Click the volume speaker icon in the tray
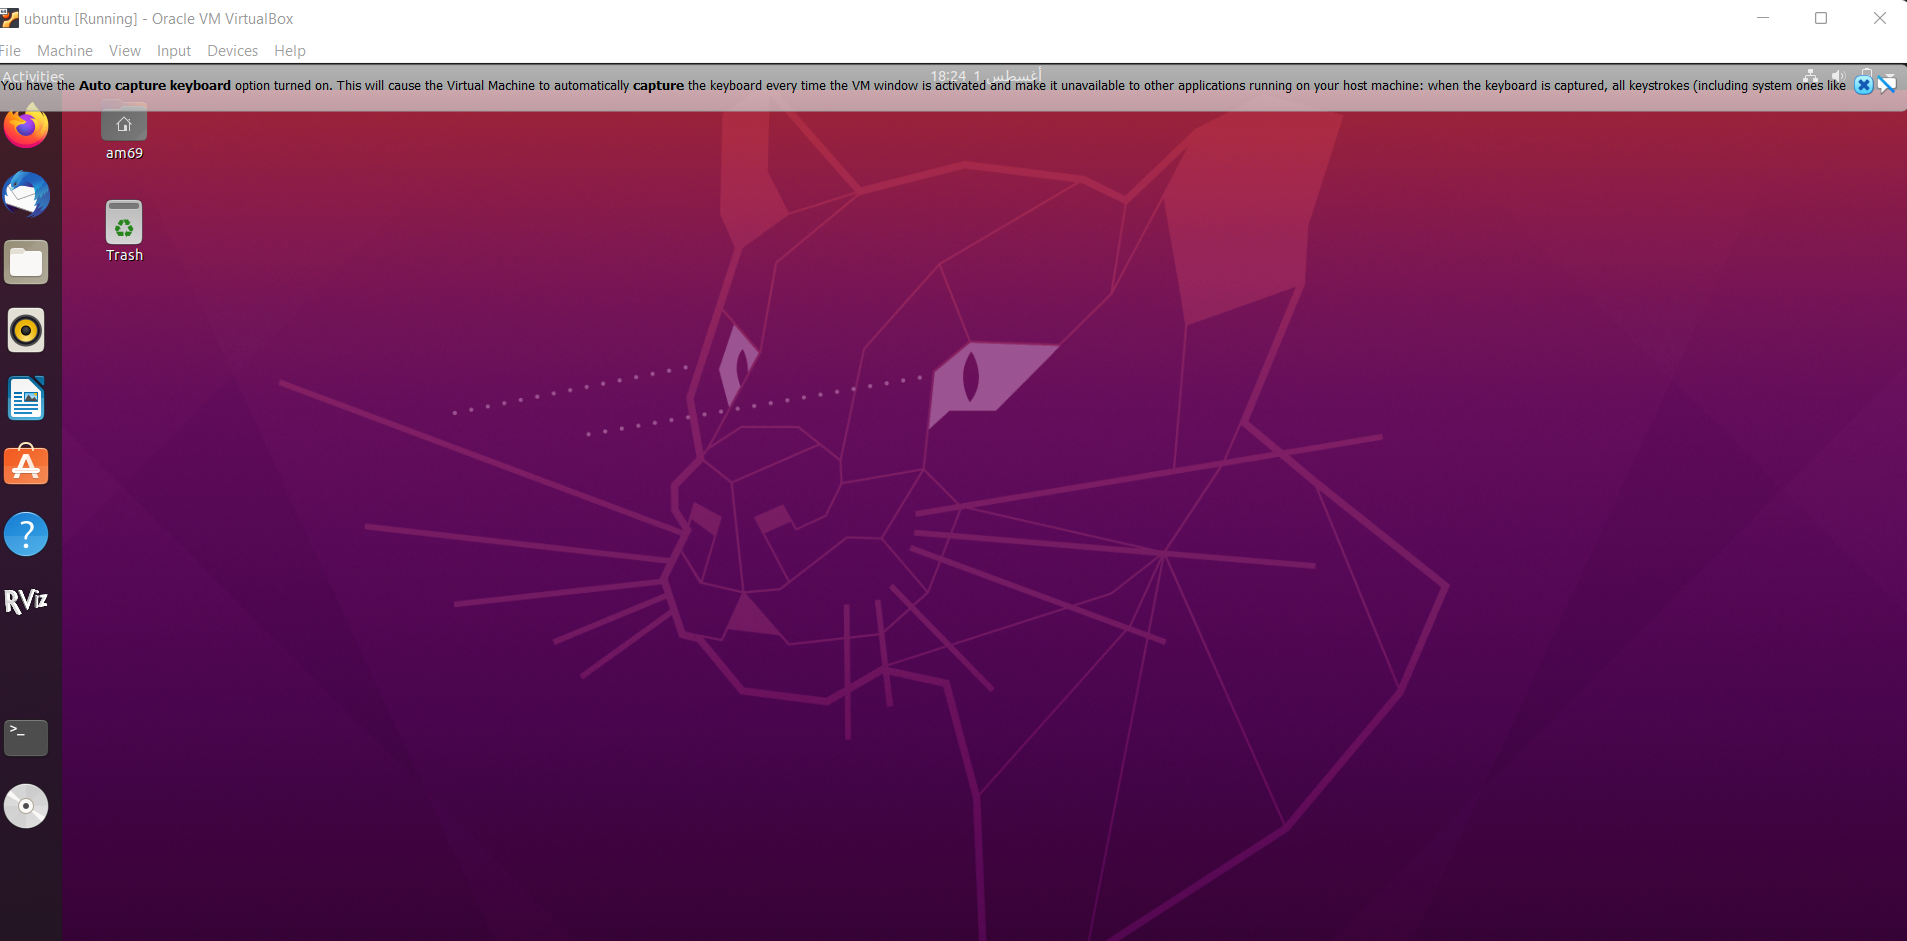The height and width of the screenshot is (941, 1907). click(1838, 76)
